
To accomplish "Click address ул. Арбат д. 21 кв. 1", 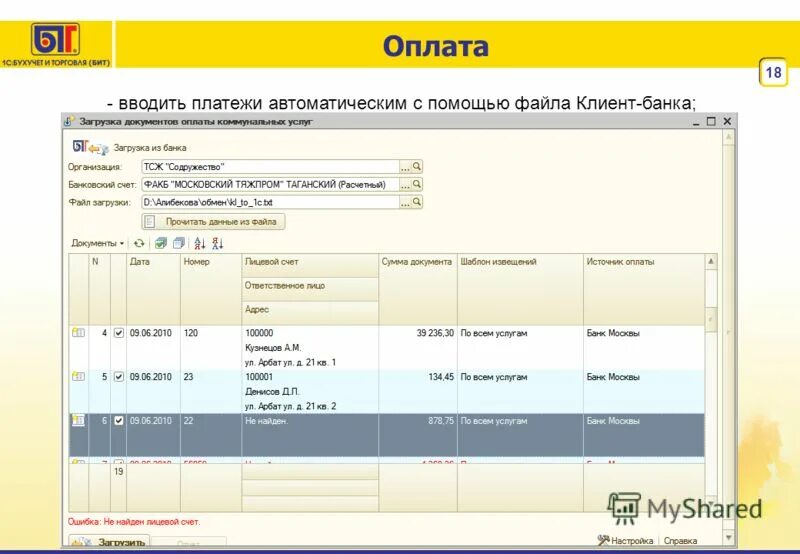I will (x=290, y=363).
